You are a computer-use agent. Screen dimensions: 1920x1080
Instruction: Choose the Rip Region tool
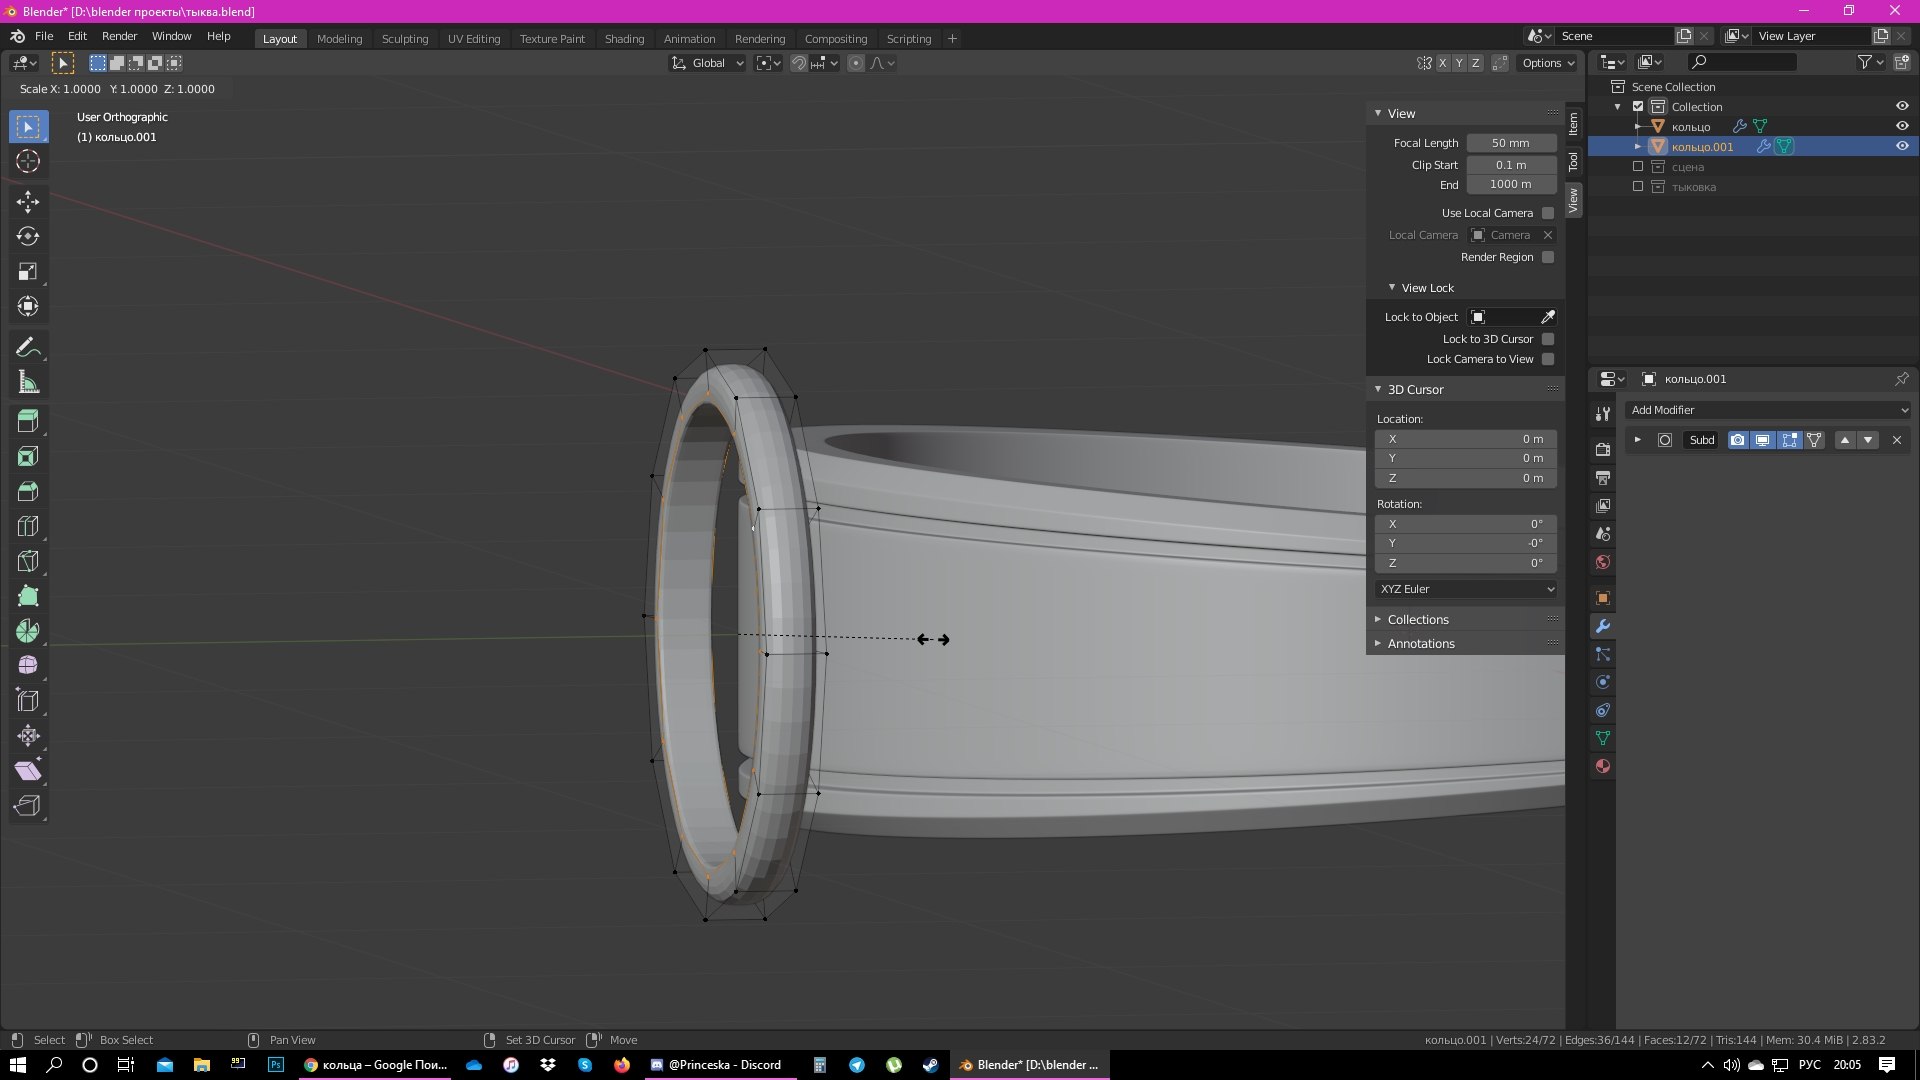coord(28,806)
